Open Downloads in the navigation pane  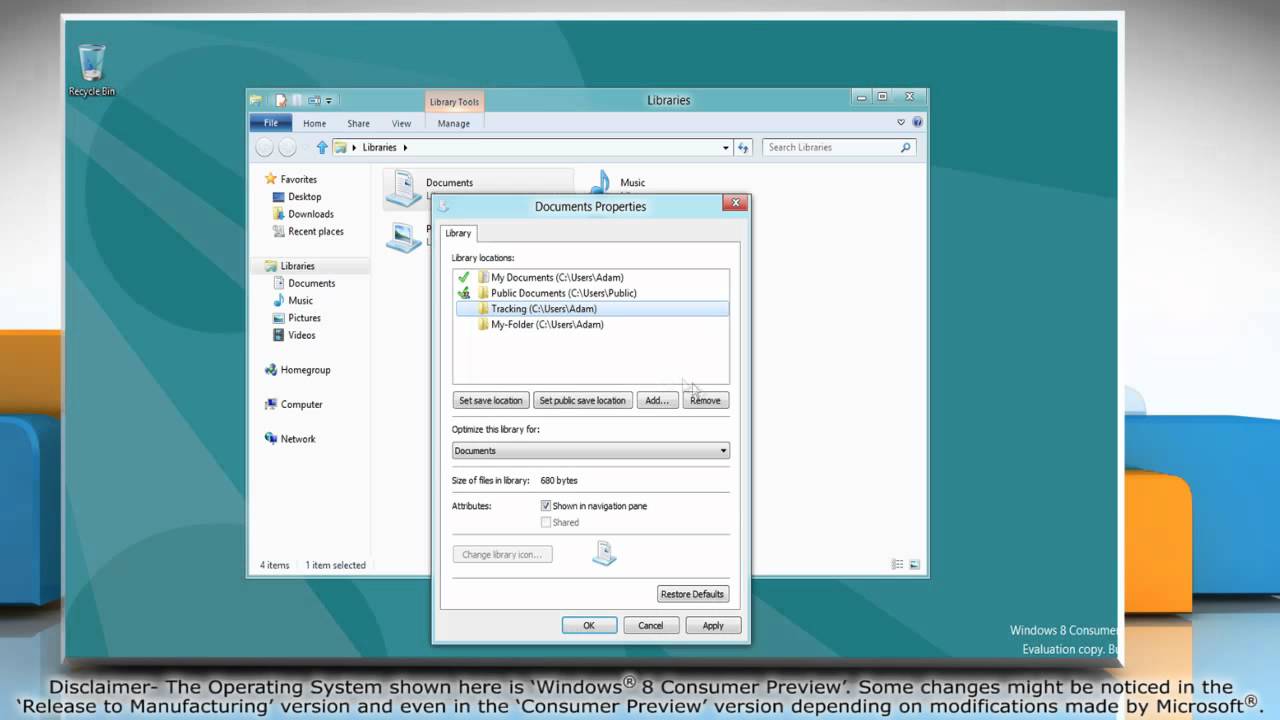310,214
